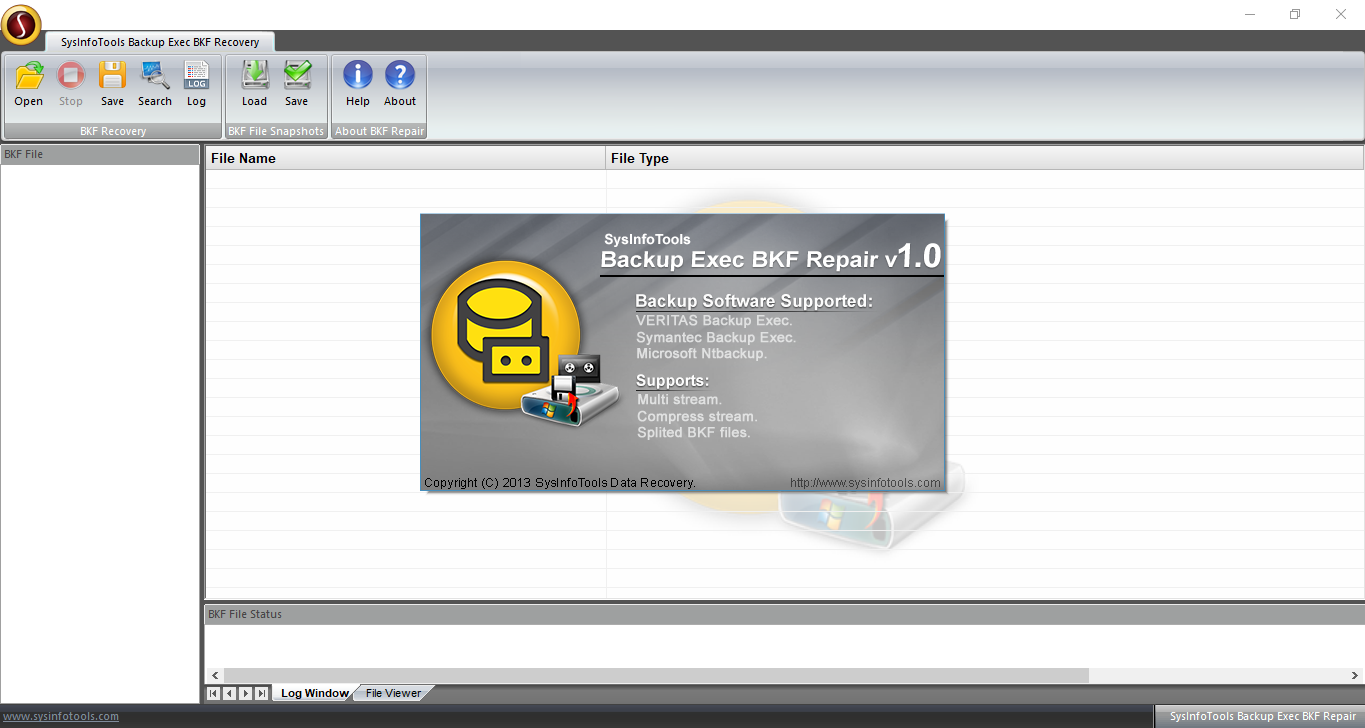
Task: Switch to the Log Window tab
Action: click(x=314, y=693)
